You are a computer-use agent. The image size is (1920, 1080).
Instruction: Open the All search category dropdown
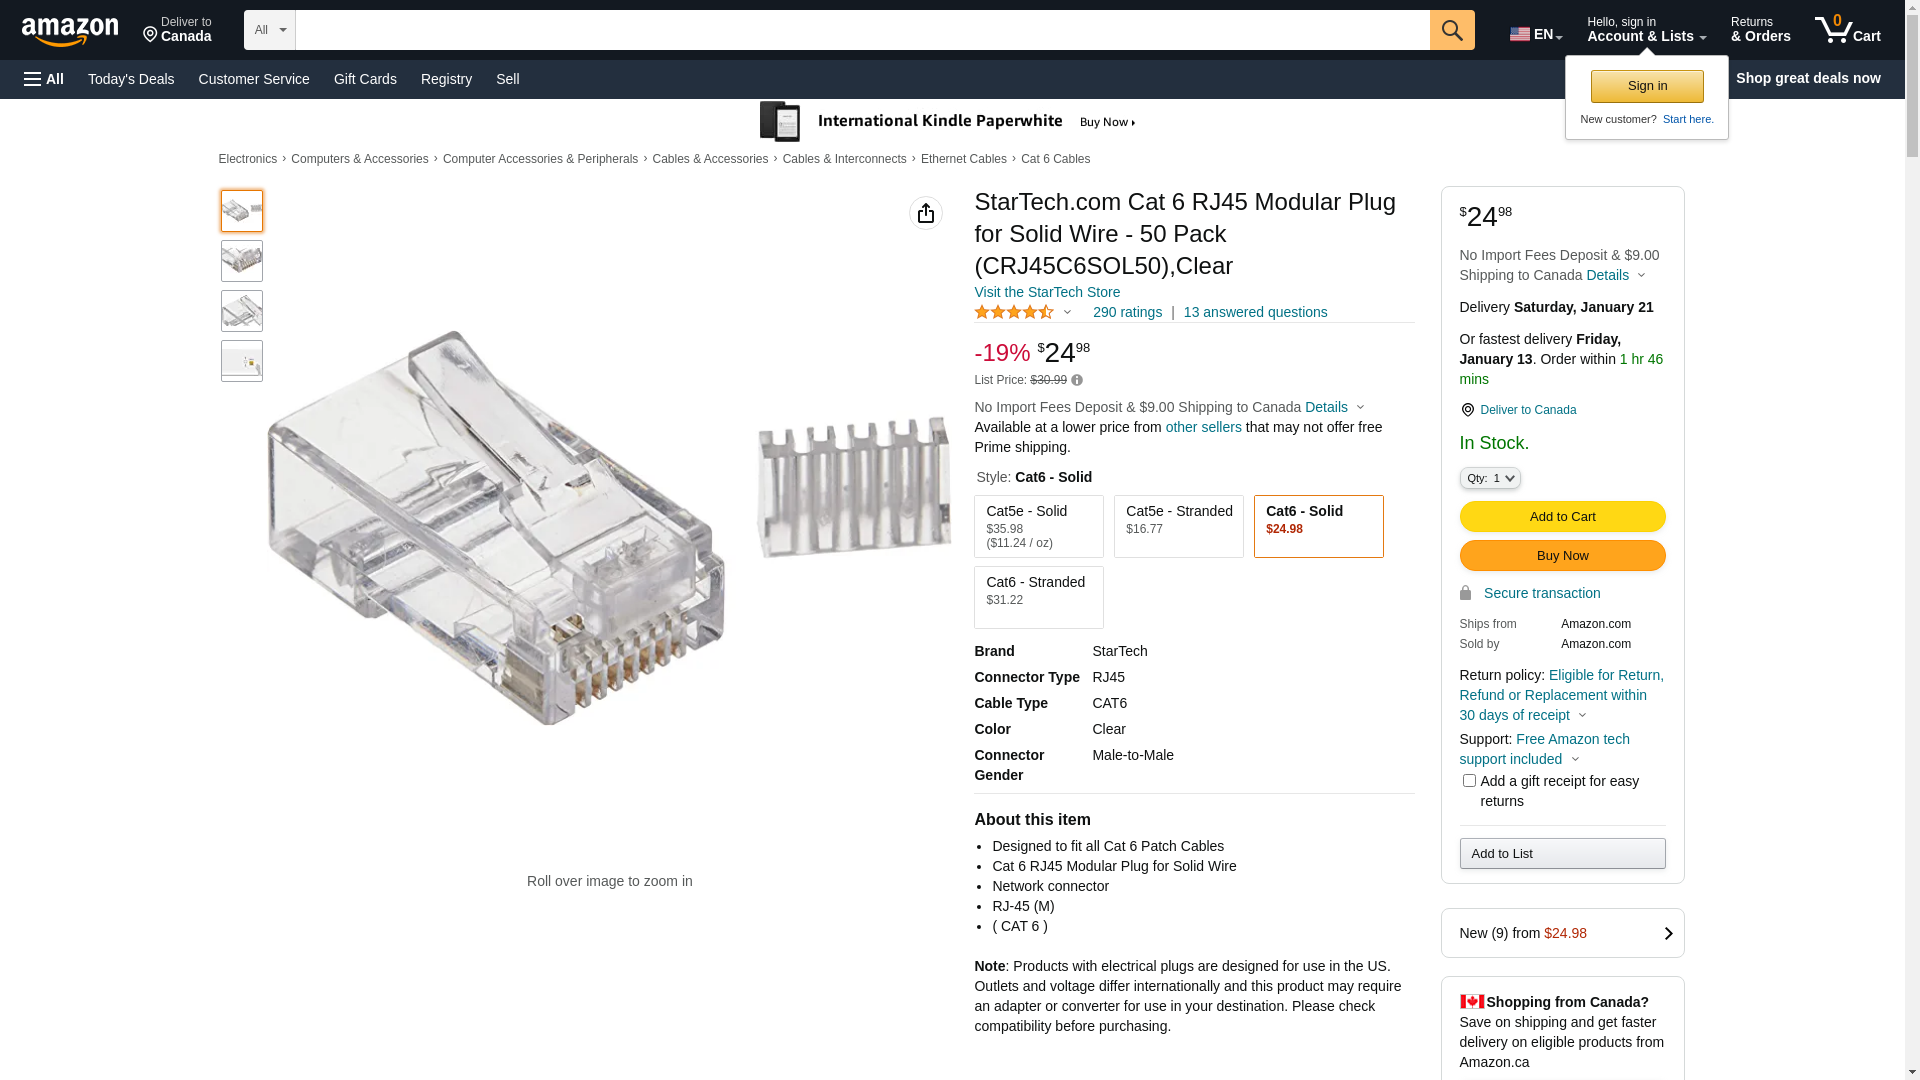click(x=269, y=30)
